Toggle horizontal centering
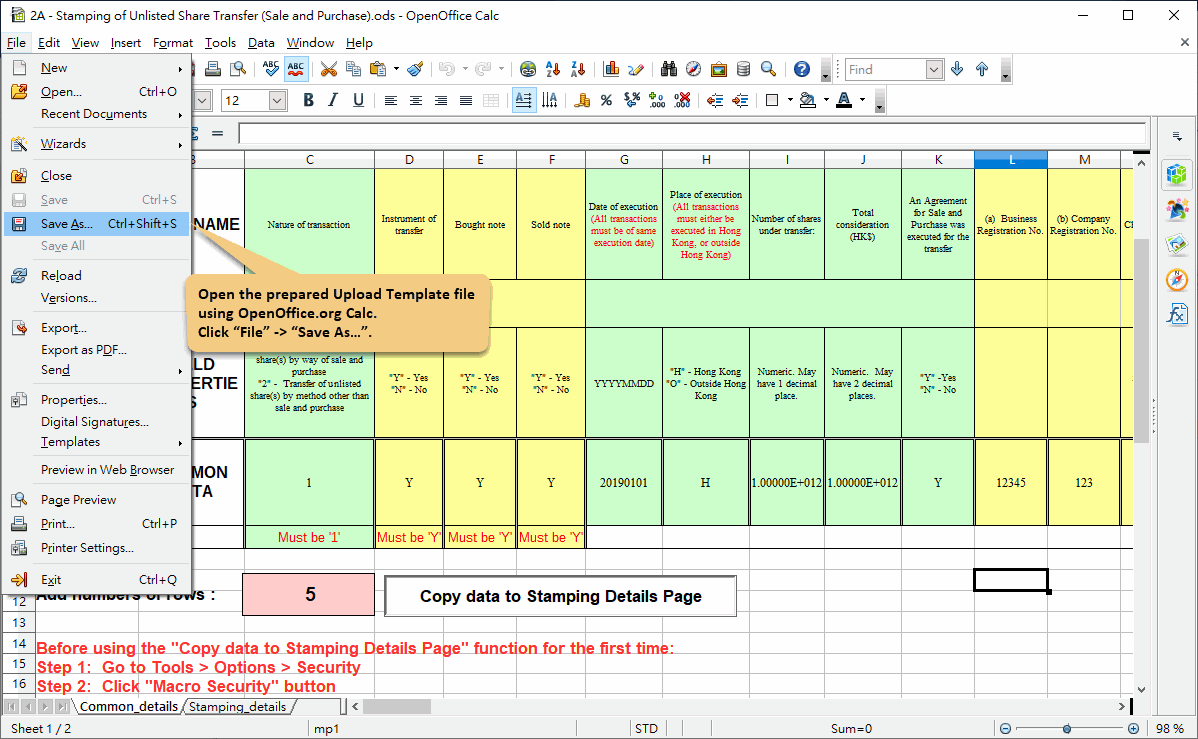This screenshot has width=1198, height=739. pos(416,100)
